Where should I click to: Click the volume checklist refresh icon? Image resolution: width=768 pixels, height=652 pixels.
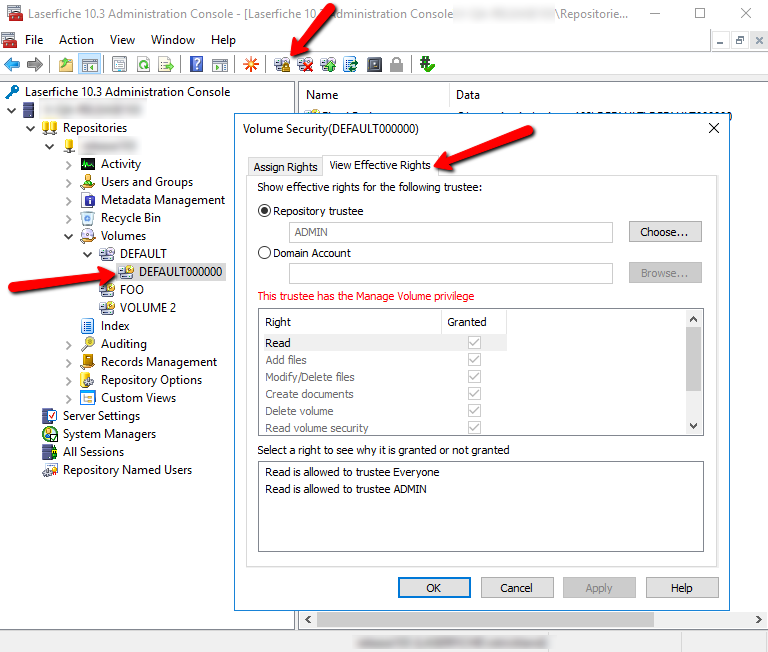coord(351,64)
